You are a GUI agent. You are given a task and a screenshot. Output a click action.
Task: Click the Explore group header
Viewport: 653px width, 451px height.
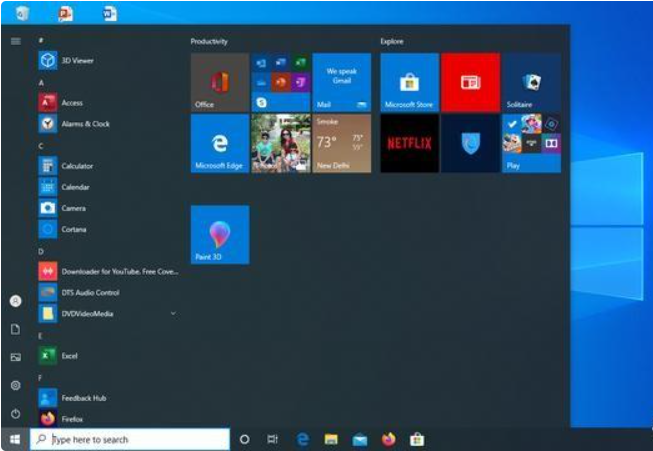[392, 41]
